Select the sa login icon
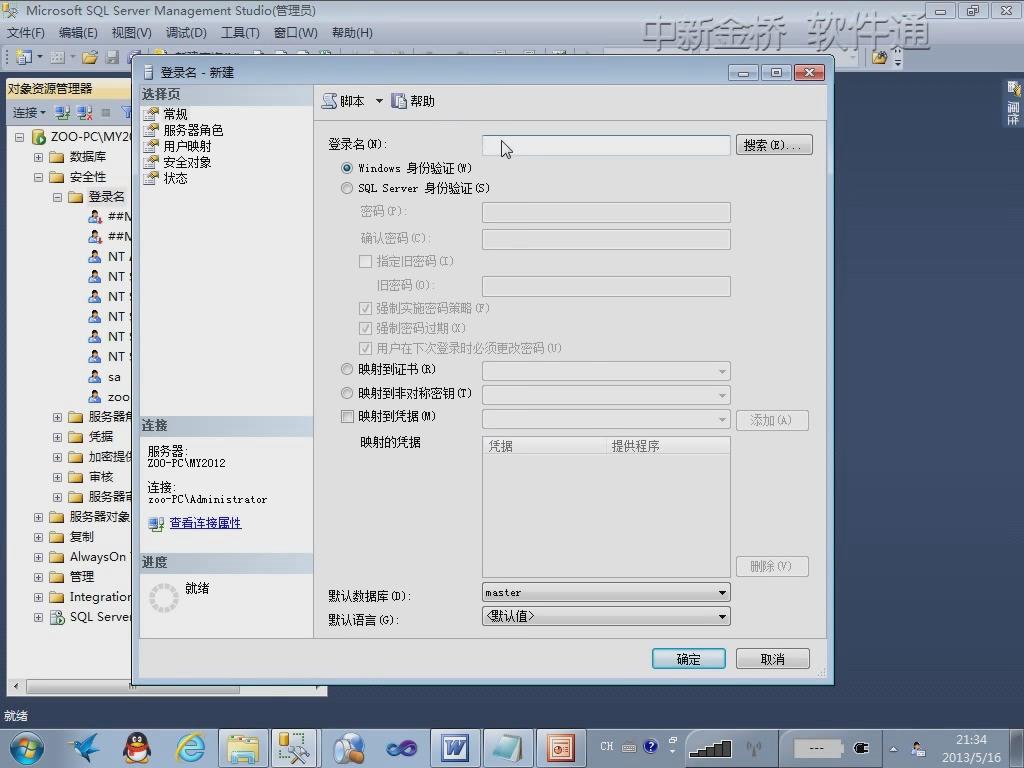 click(x=95, y=377)
